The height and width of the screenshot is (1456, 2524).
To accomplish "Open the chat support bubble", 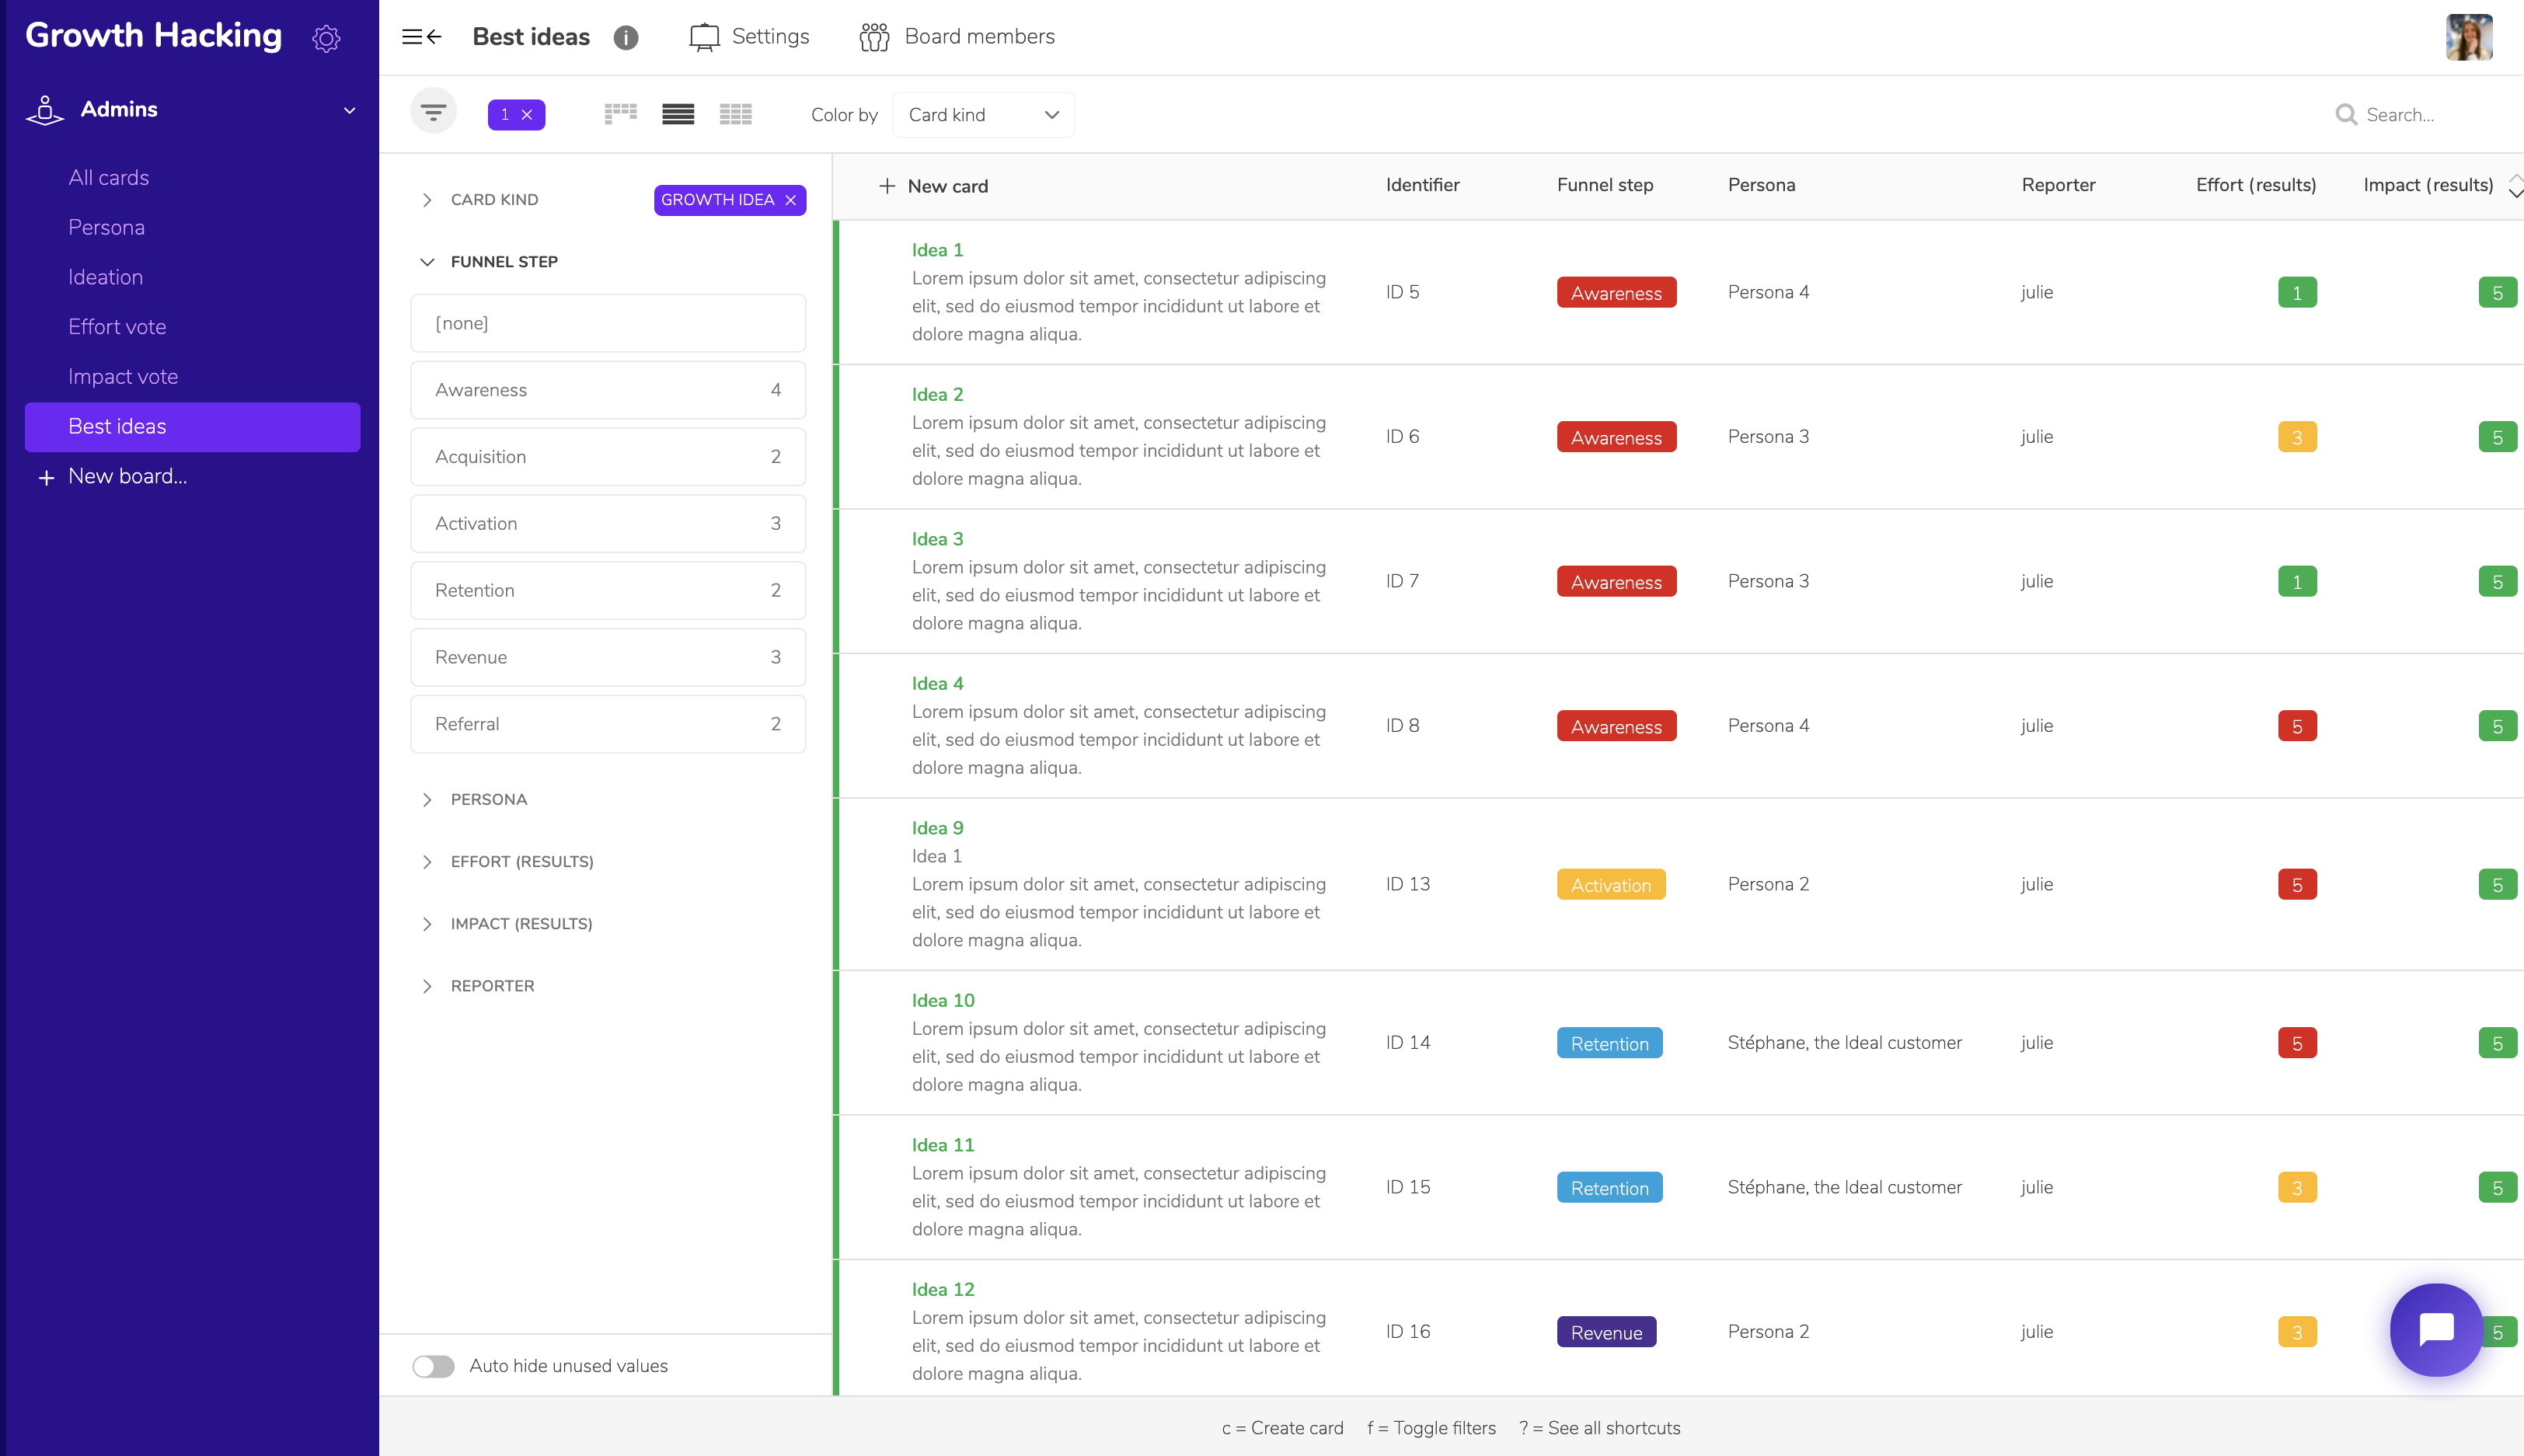I will 2436,1329.
